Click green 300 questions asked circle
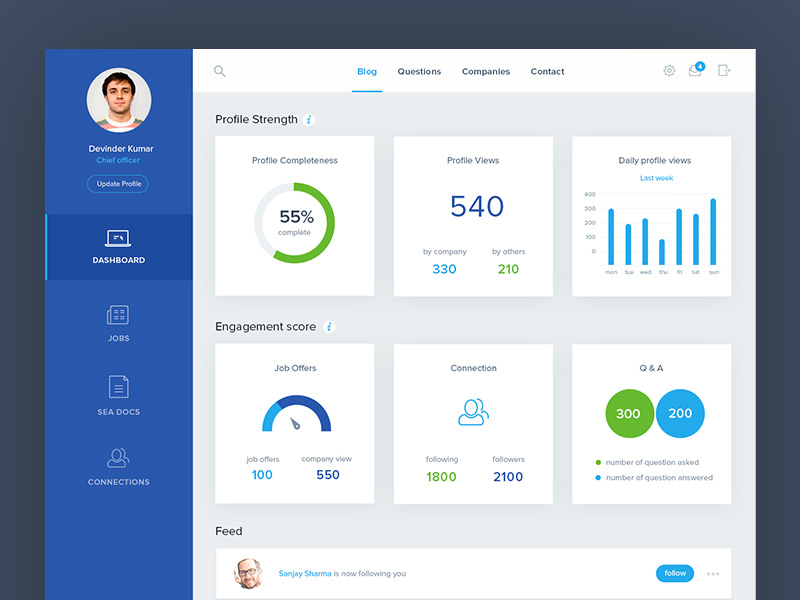The height and width of the screenshot is (600, 800). tap(629, 413)
